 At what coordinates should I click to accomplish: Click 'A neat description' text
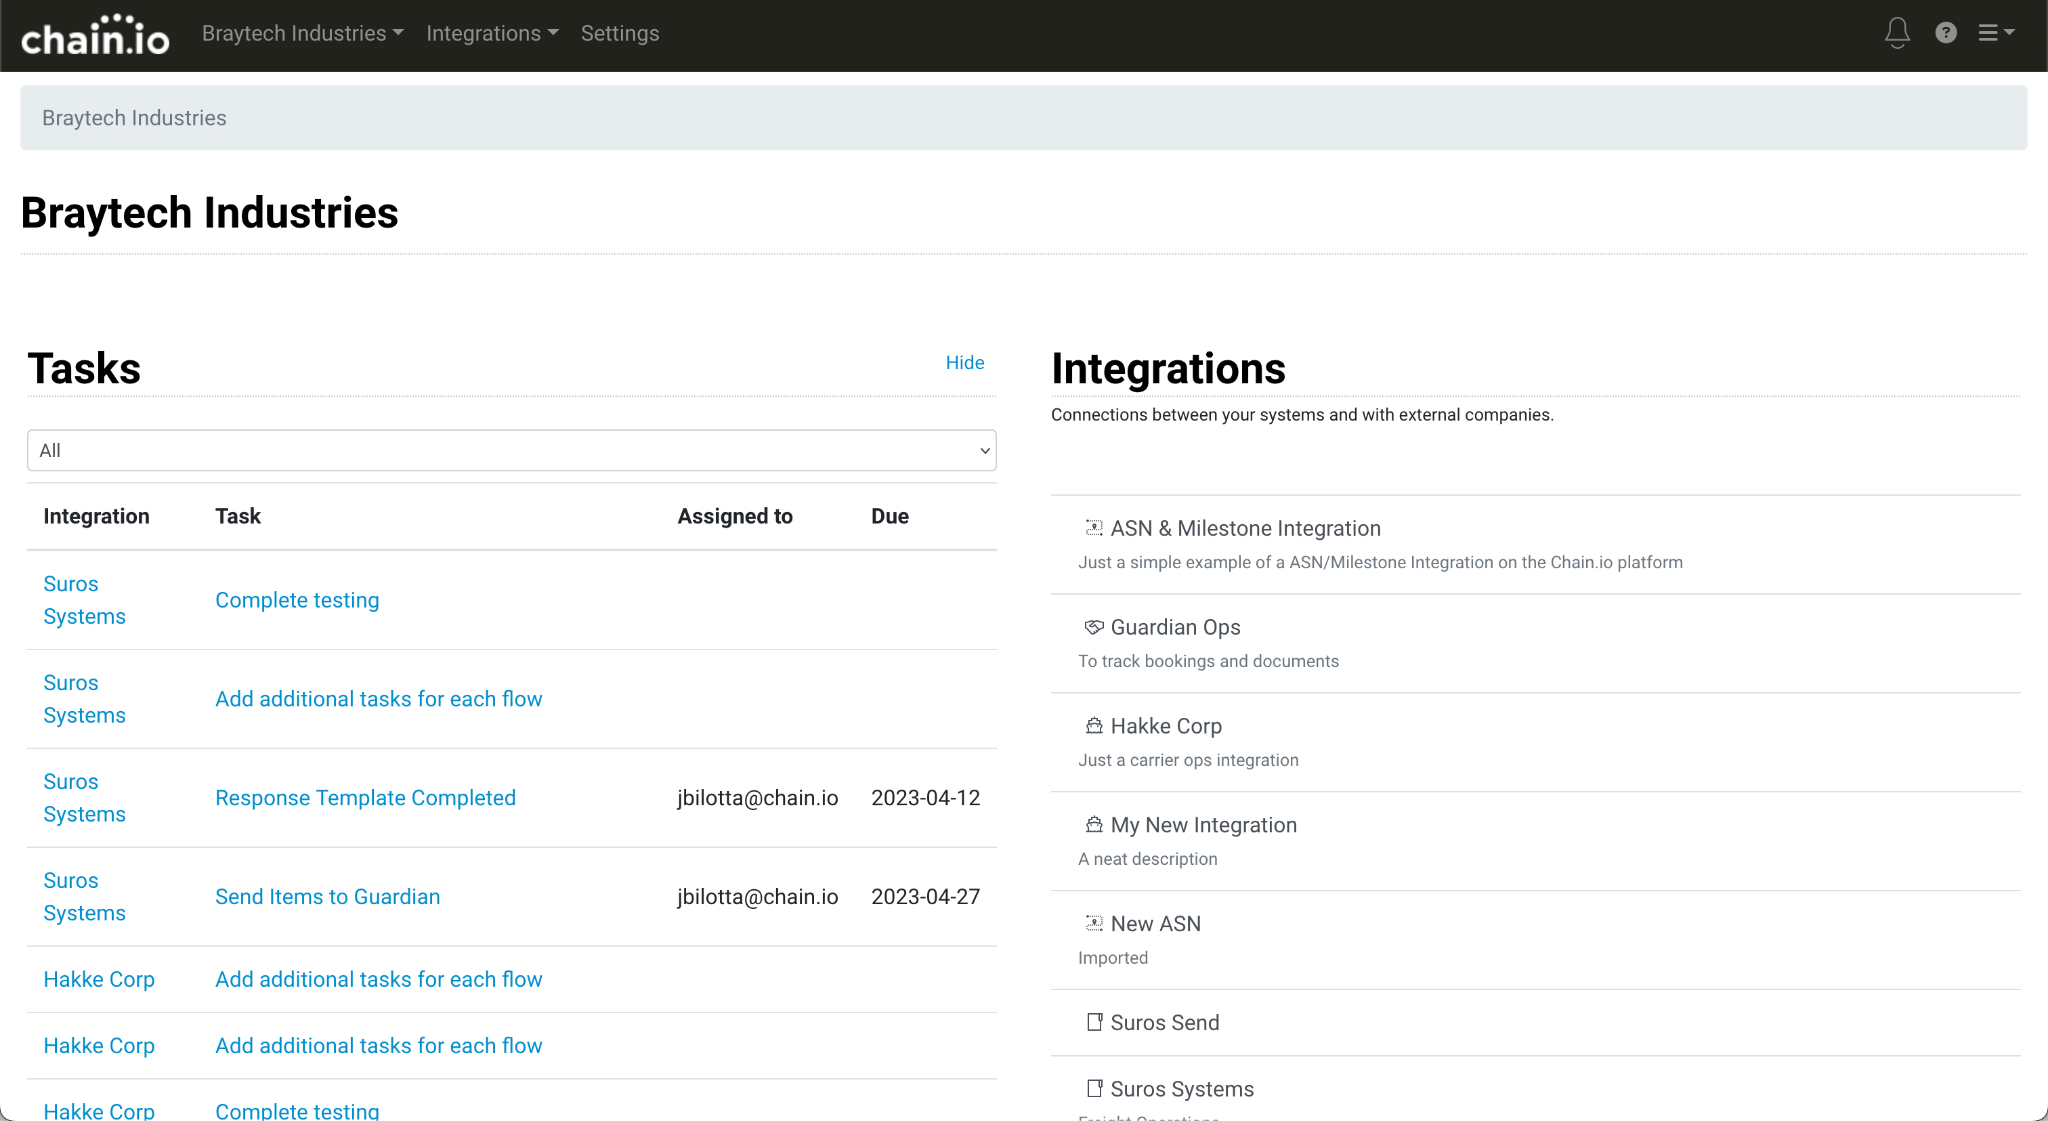pyautogui.click(x=1147, y=859)
